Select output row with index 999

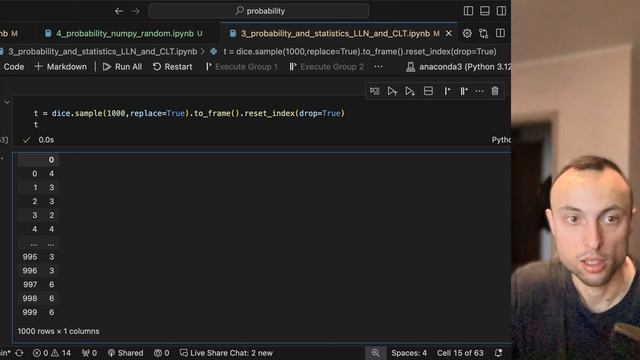click(x=38, y=312)
